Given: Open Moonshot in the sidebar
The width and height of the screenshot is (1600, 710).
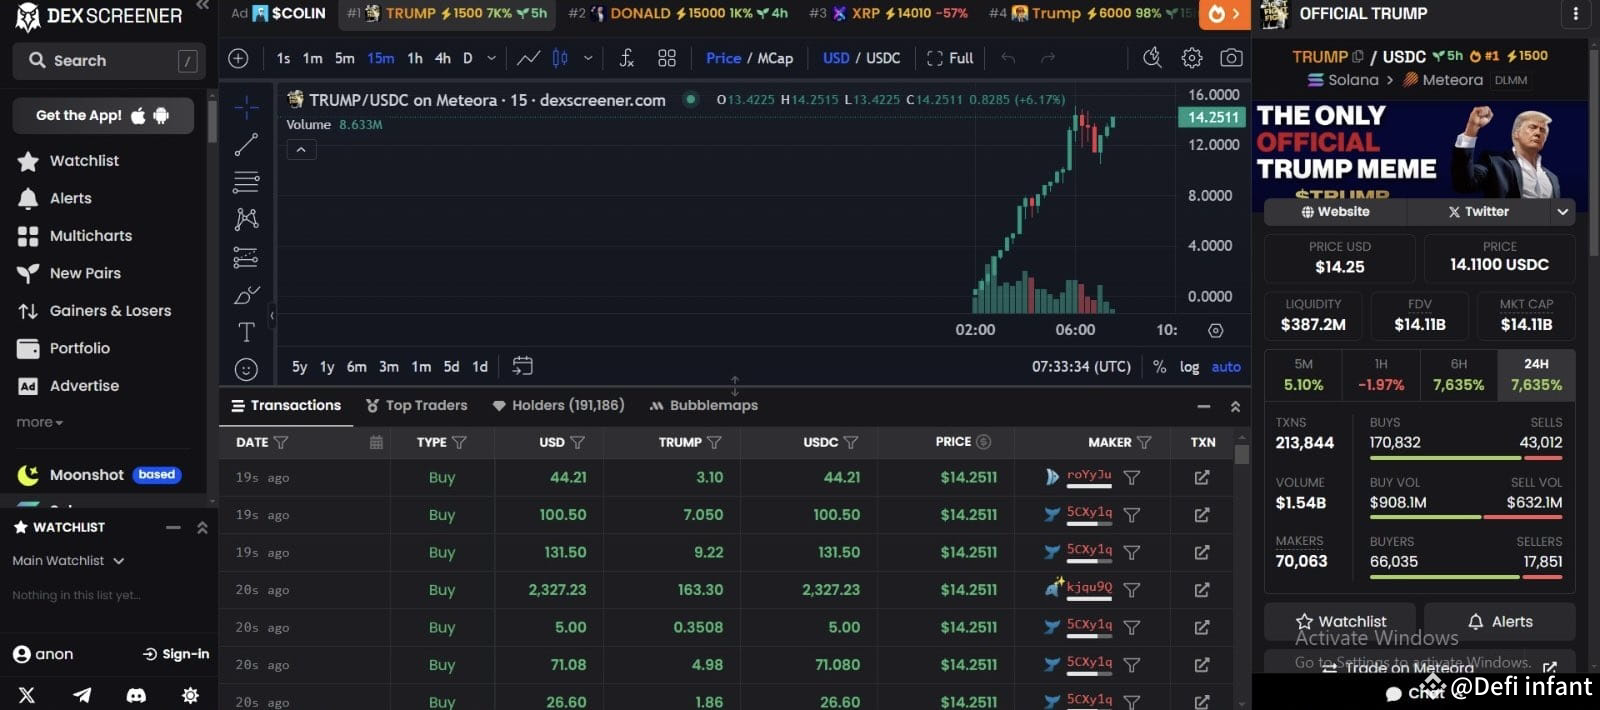Looking at the screenshot, I should pos(100,475).
